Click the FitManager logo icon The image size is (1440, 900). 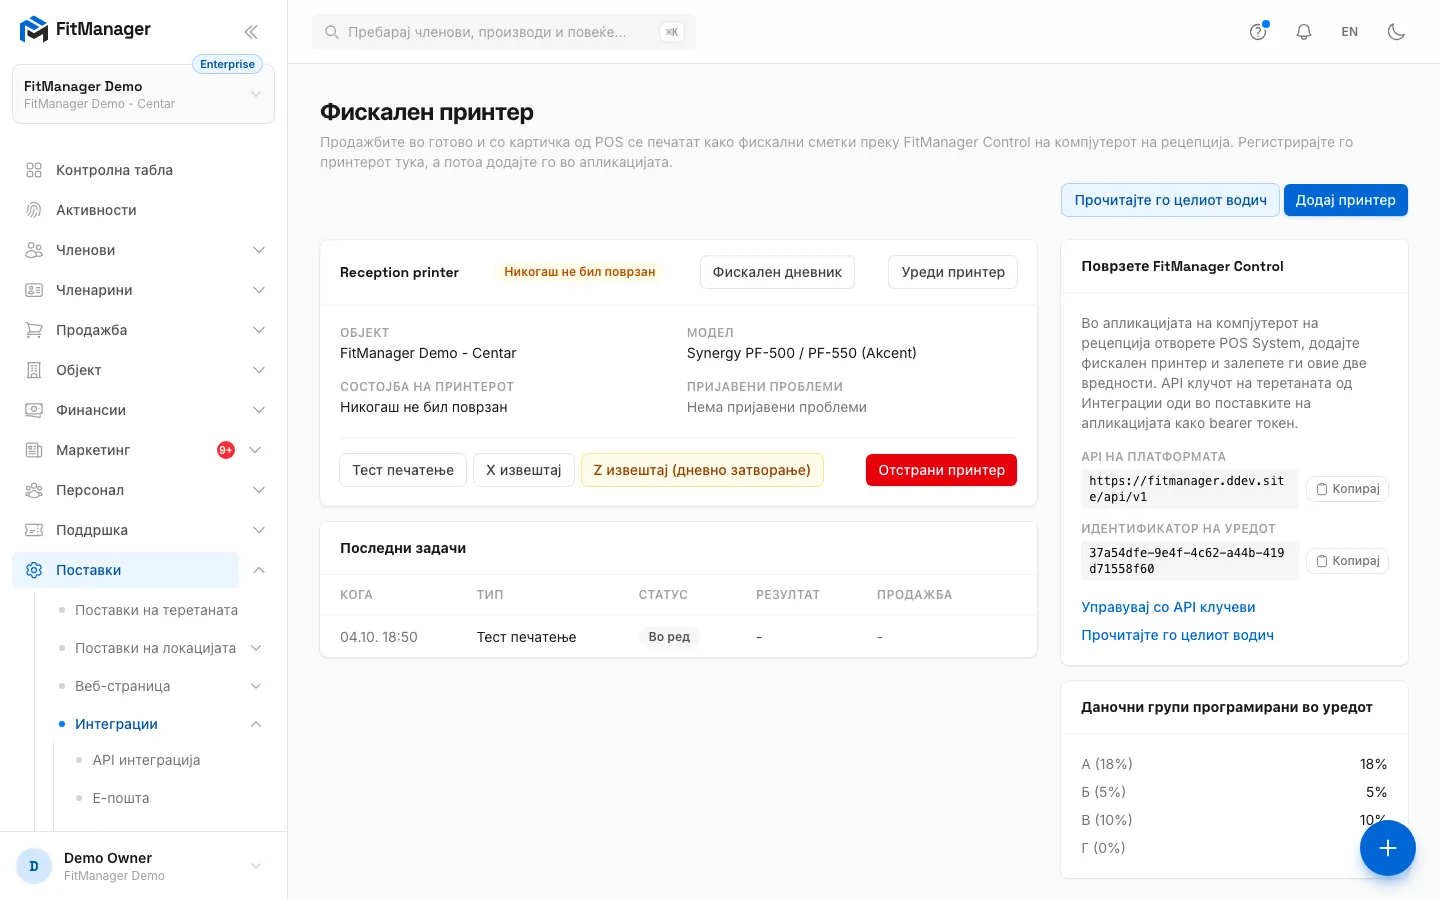34,30
